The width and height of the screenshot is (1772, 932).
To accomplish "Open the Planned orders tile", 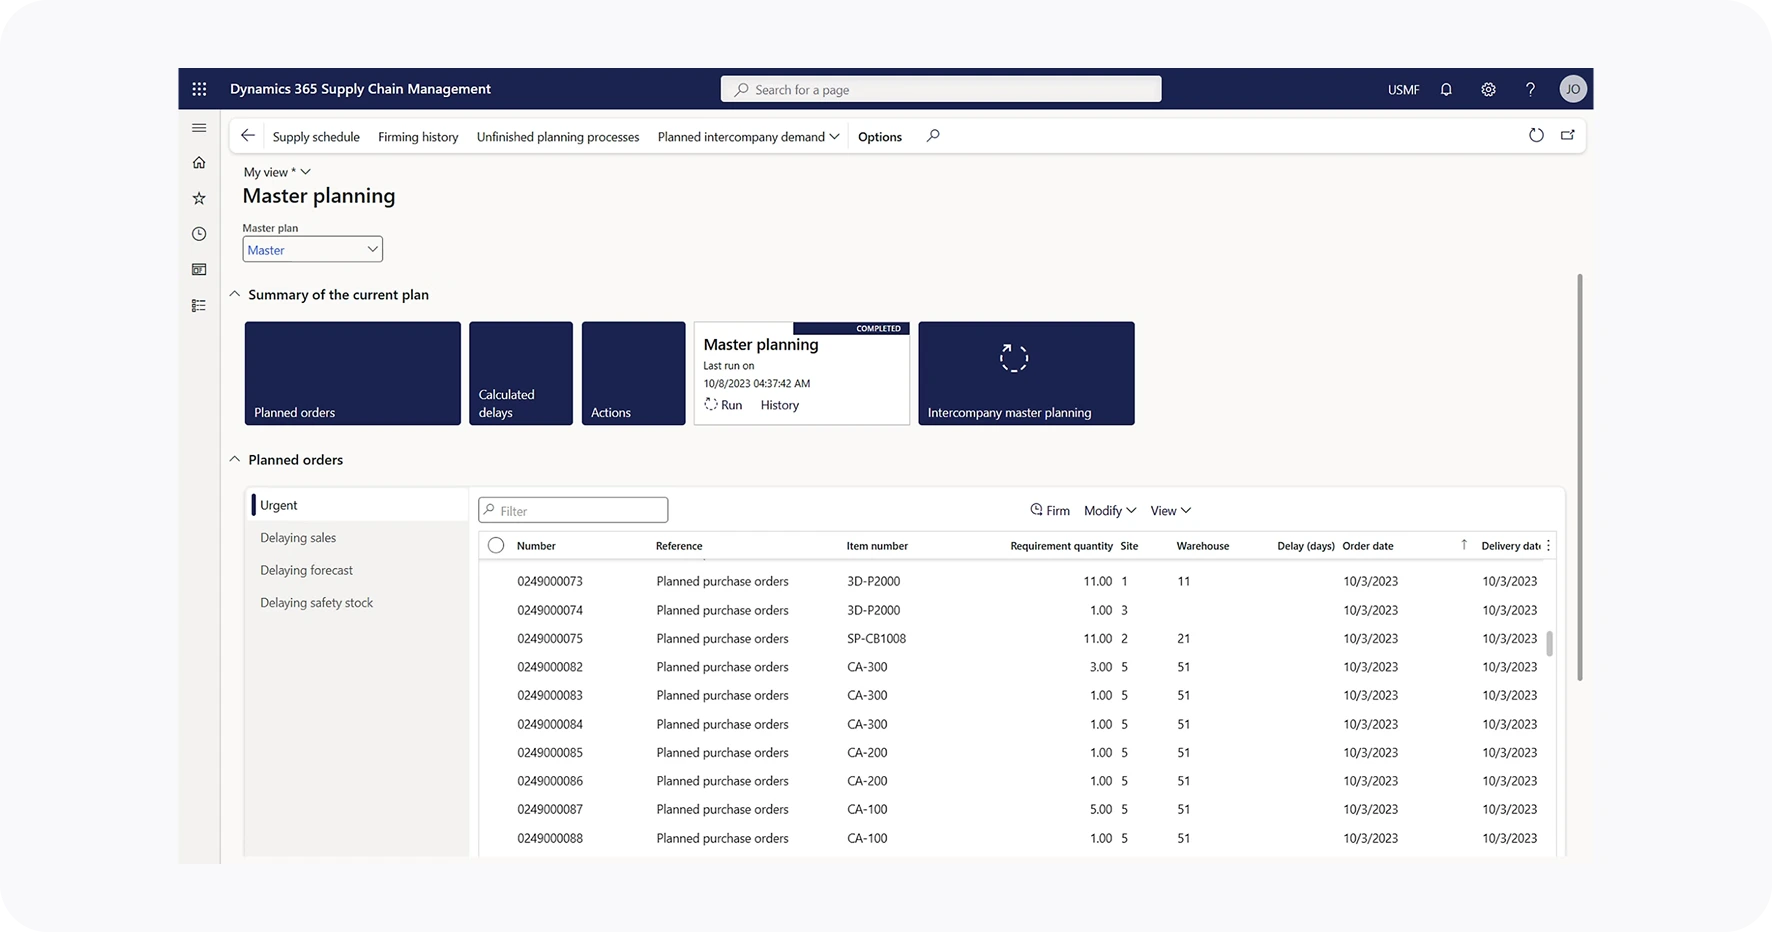I will point(352,373).
